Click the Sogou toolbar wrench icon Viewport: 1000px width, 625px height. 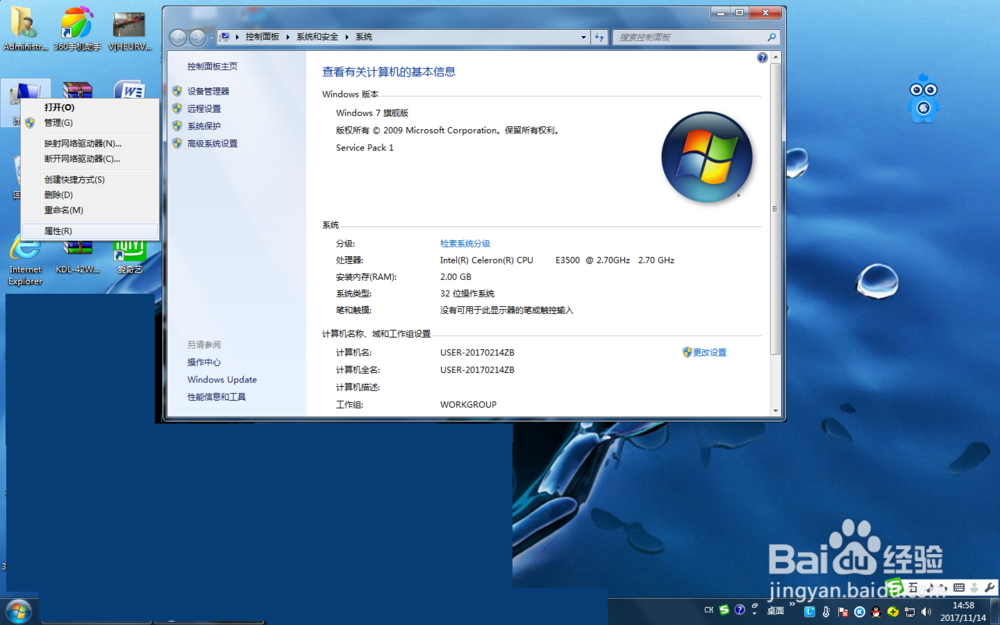989,587
